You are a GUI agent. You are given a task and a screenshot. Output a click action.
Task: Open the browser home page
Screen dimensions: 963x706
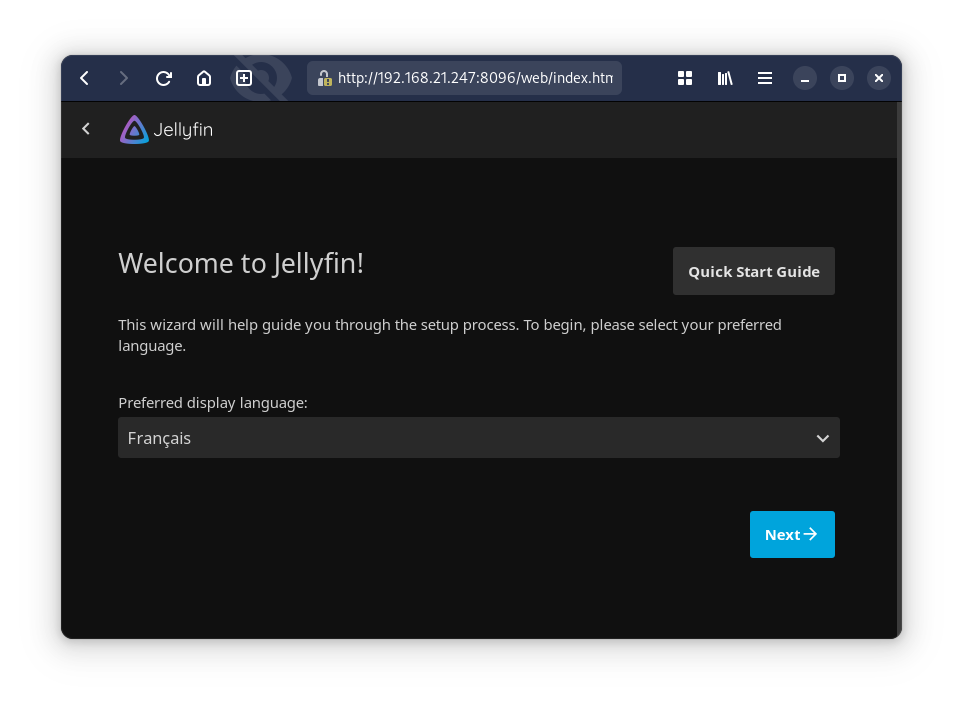click(x=204, y=78)
